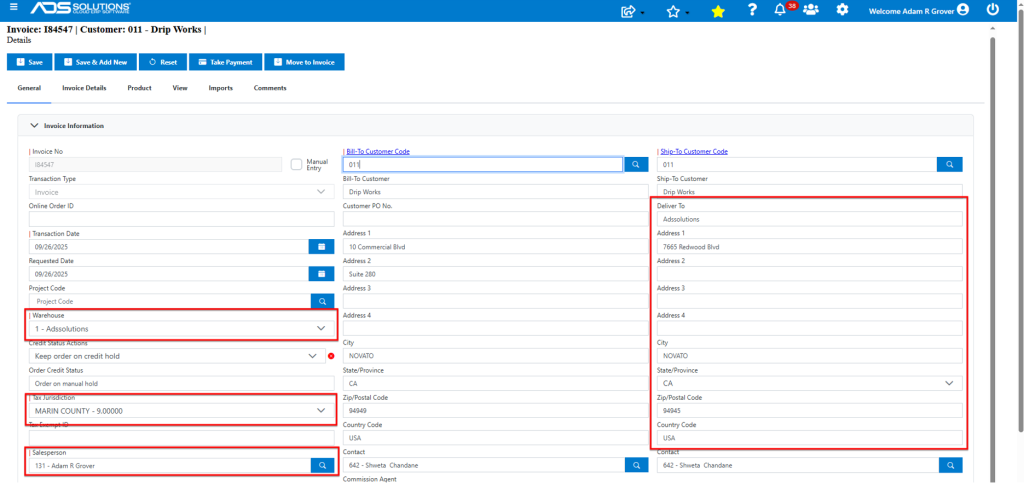1024x483 pixels.
Task: Open the Credit Status Actions dropdown
Action: point(177,356)
